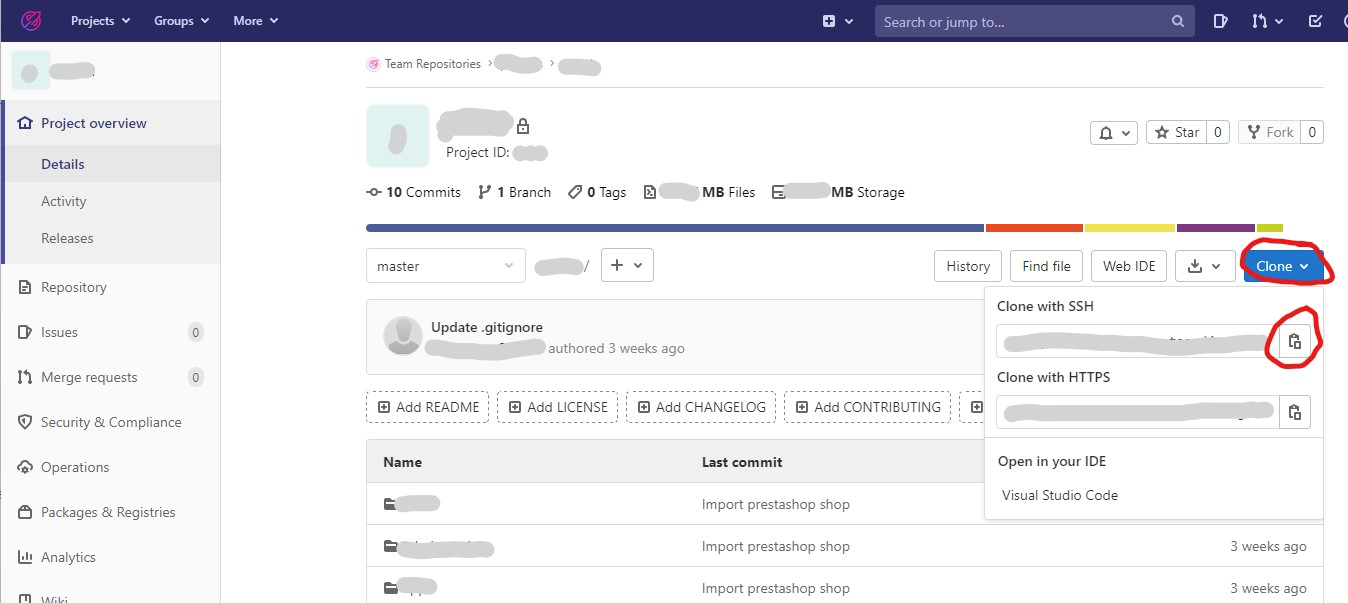
Task: Click the GitLab home logo
Action: [31, 20]
